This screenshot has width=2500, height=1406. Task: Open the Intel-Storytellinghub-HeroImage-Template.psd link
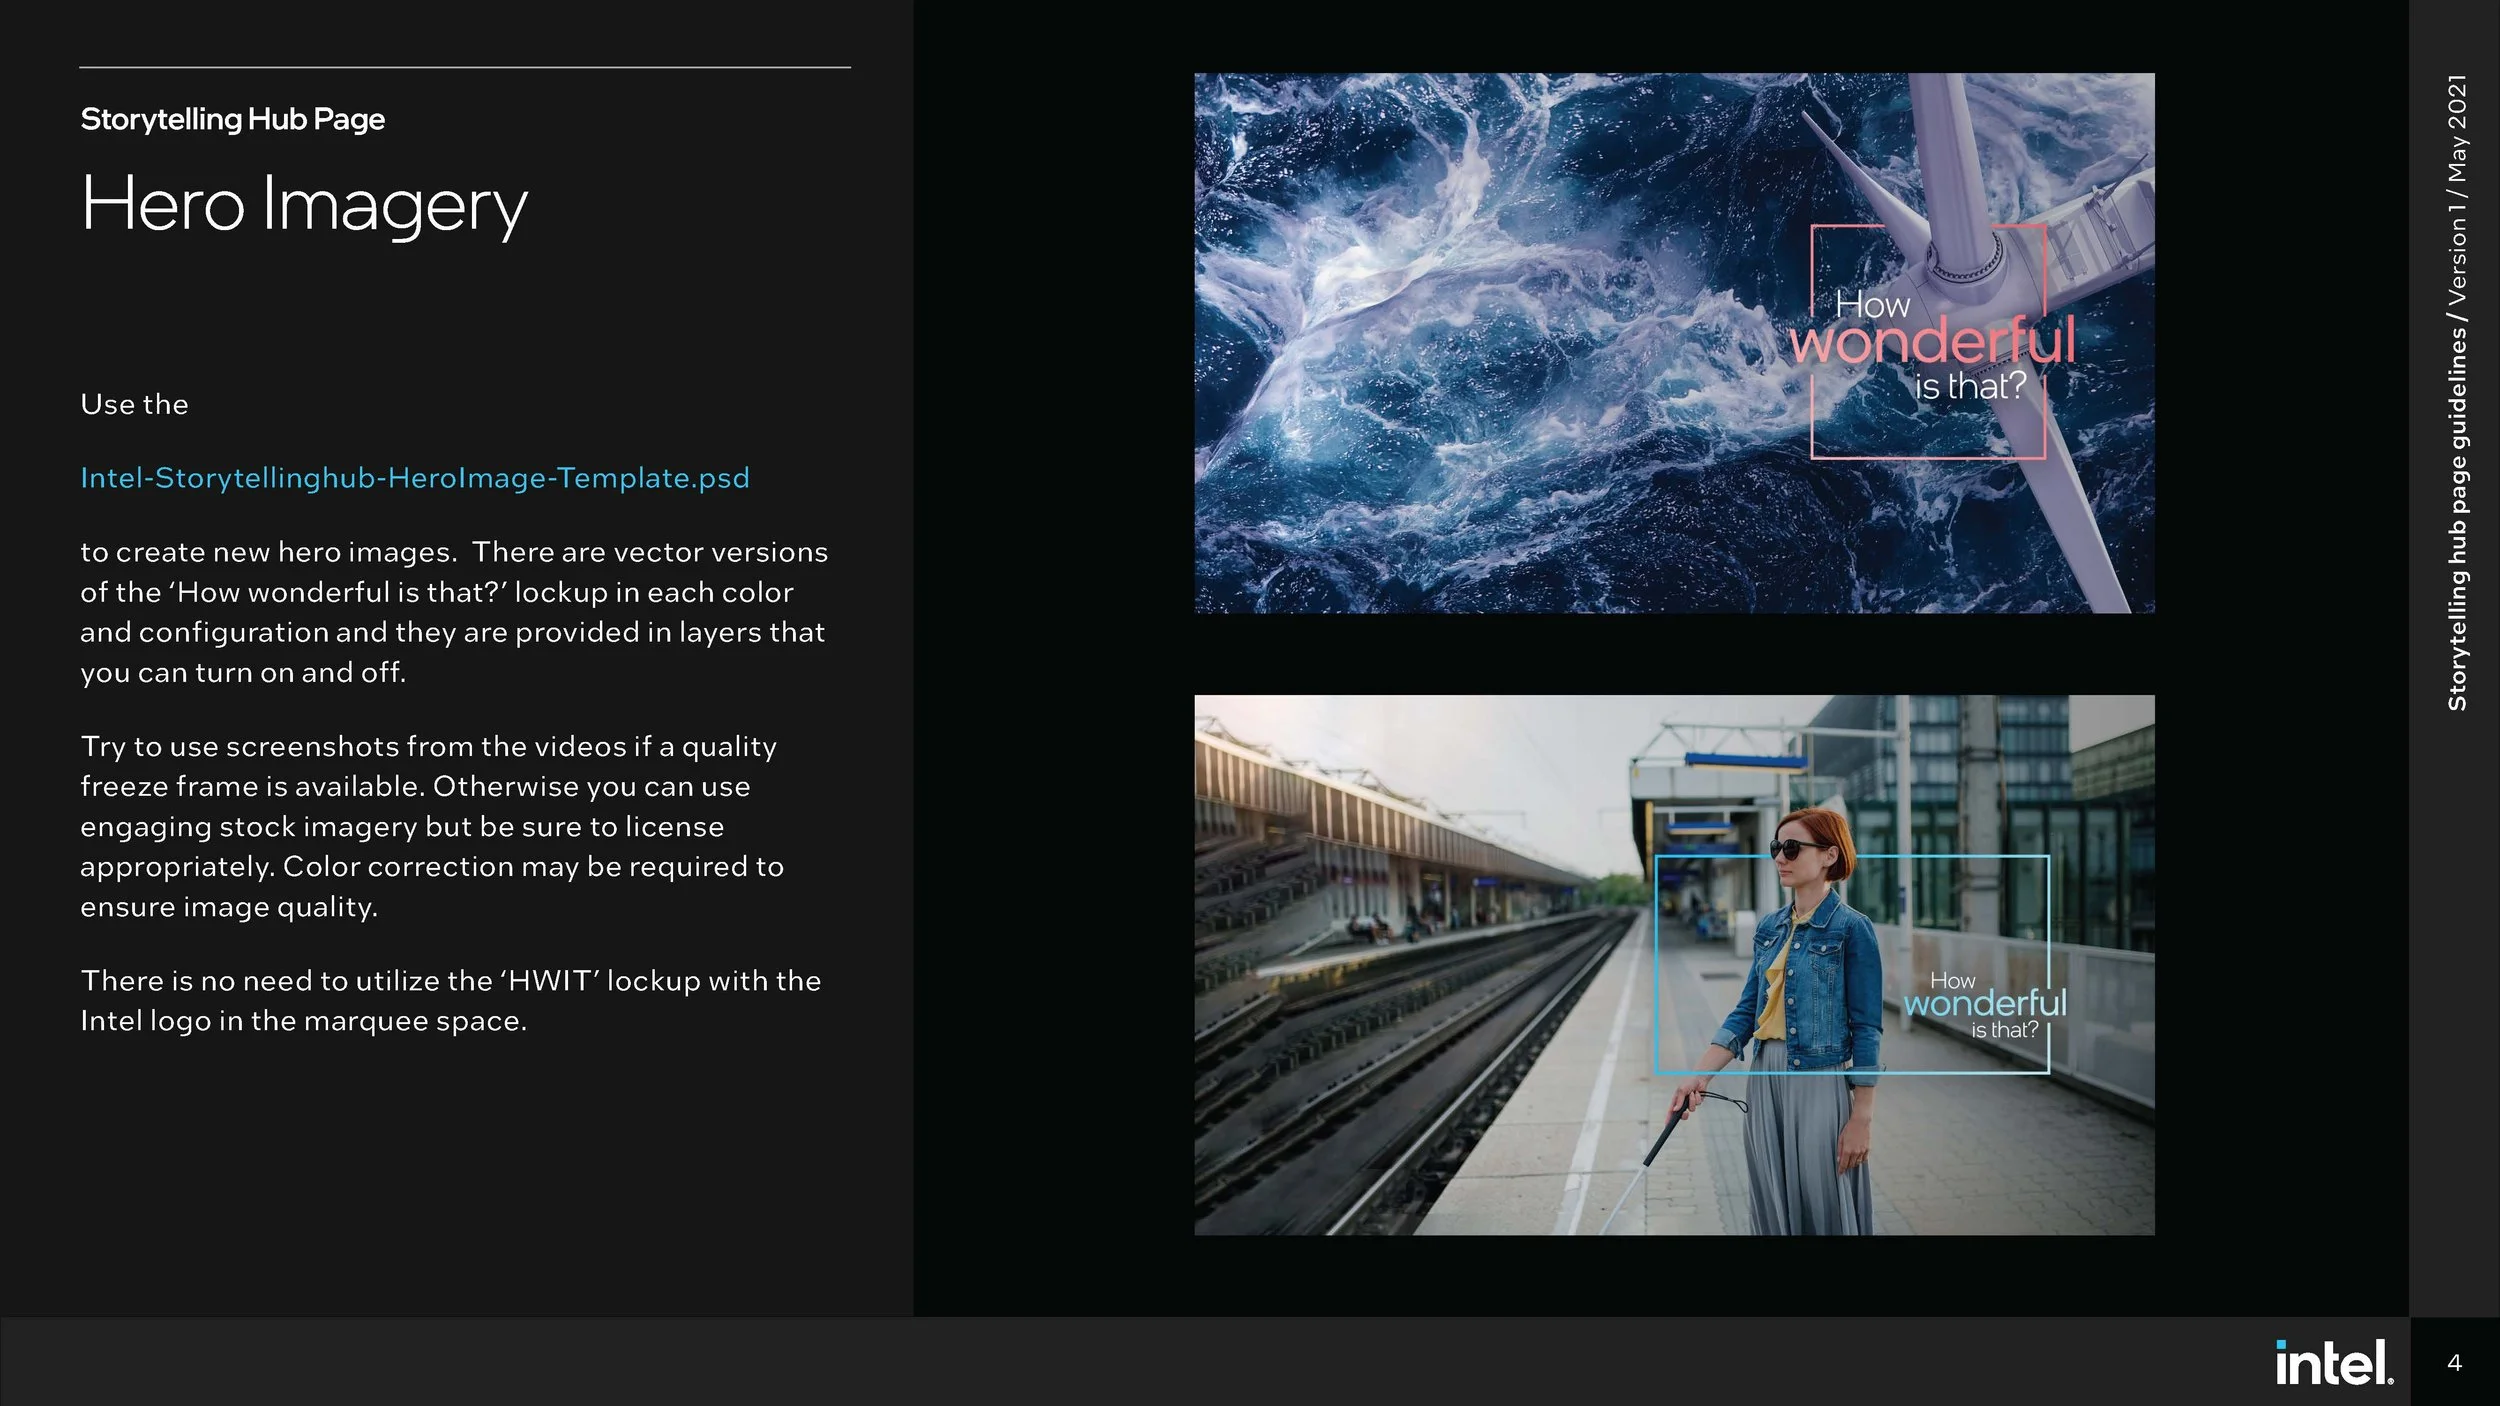(x=414, y=478)
